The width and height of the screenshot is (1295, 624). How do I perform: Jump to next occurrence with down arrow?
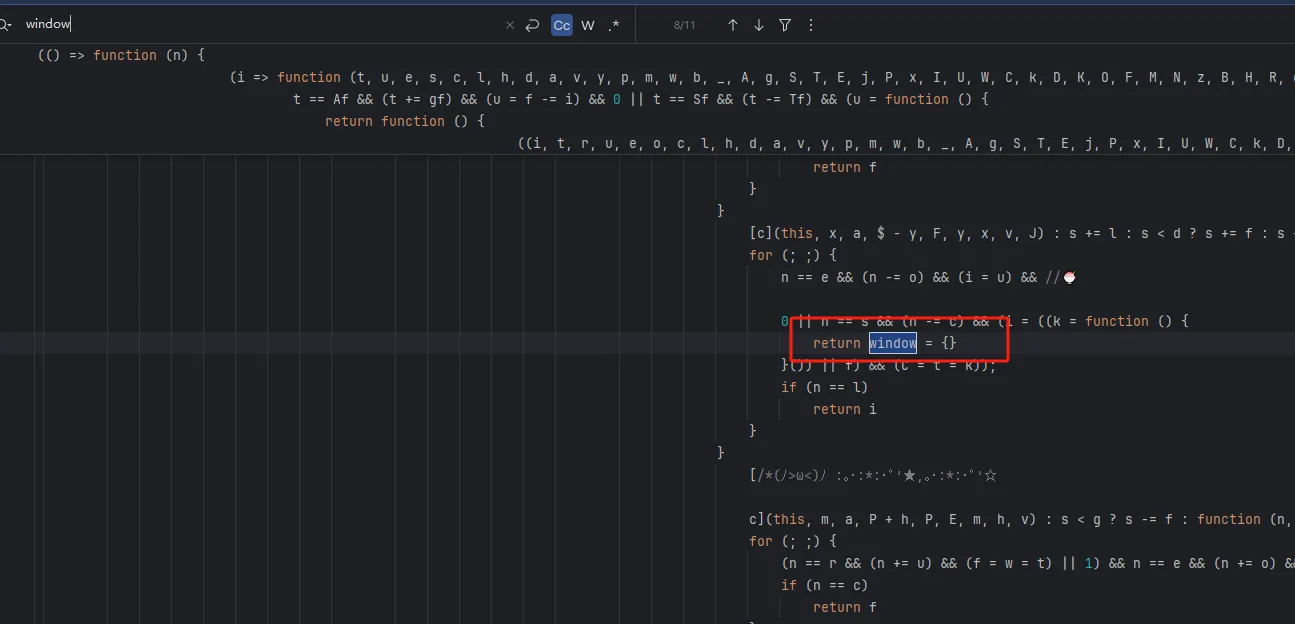tap(759, 25)
